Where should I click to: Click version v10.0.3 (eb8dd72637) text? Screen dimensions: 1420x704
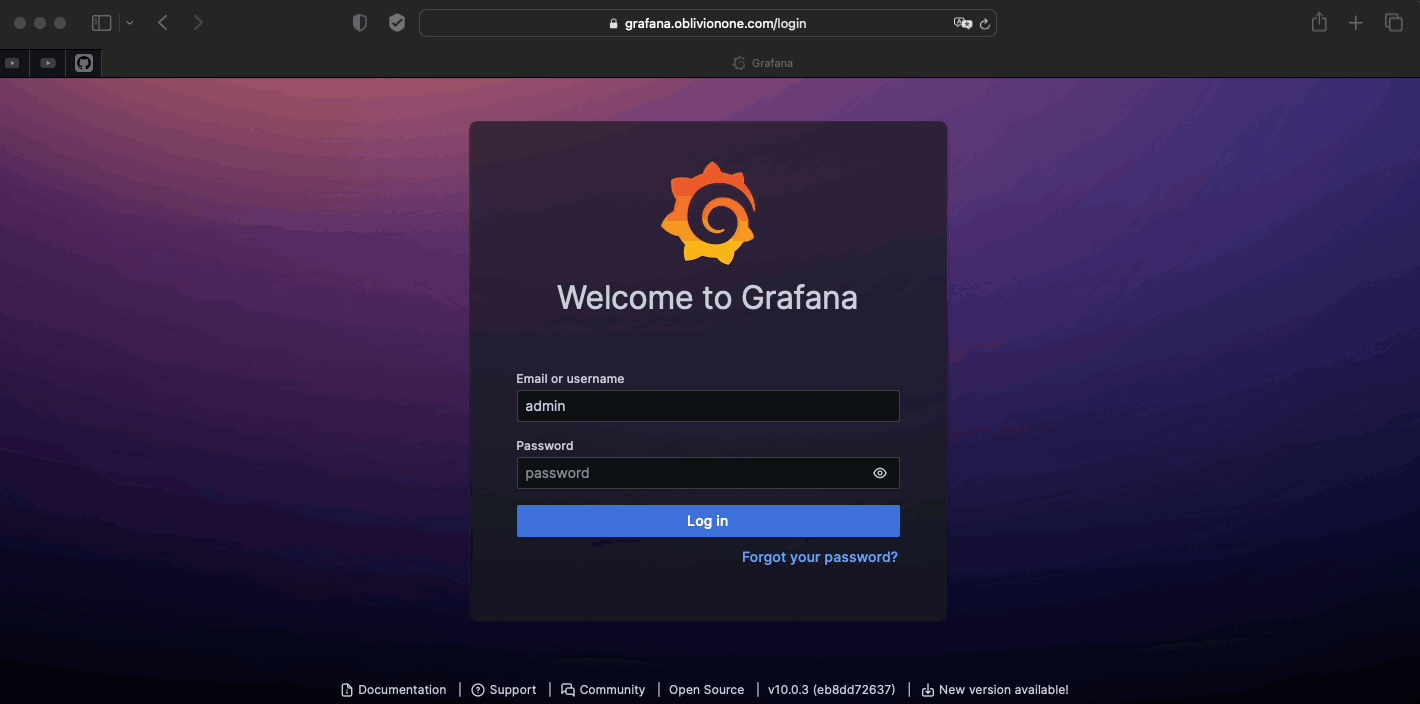[x=832, y=690]
